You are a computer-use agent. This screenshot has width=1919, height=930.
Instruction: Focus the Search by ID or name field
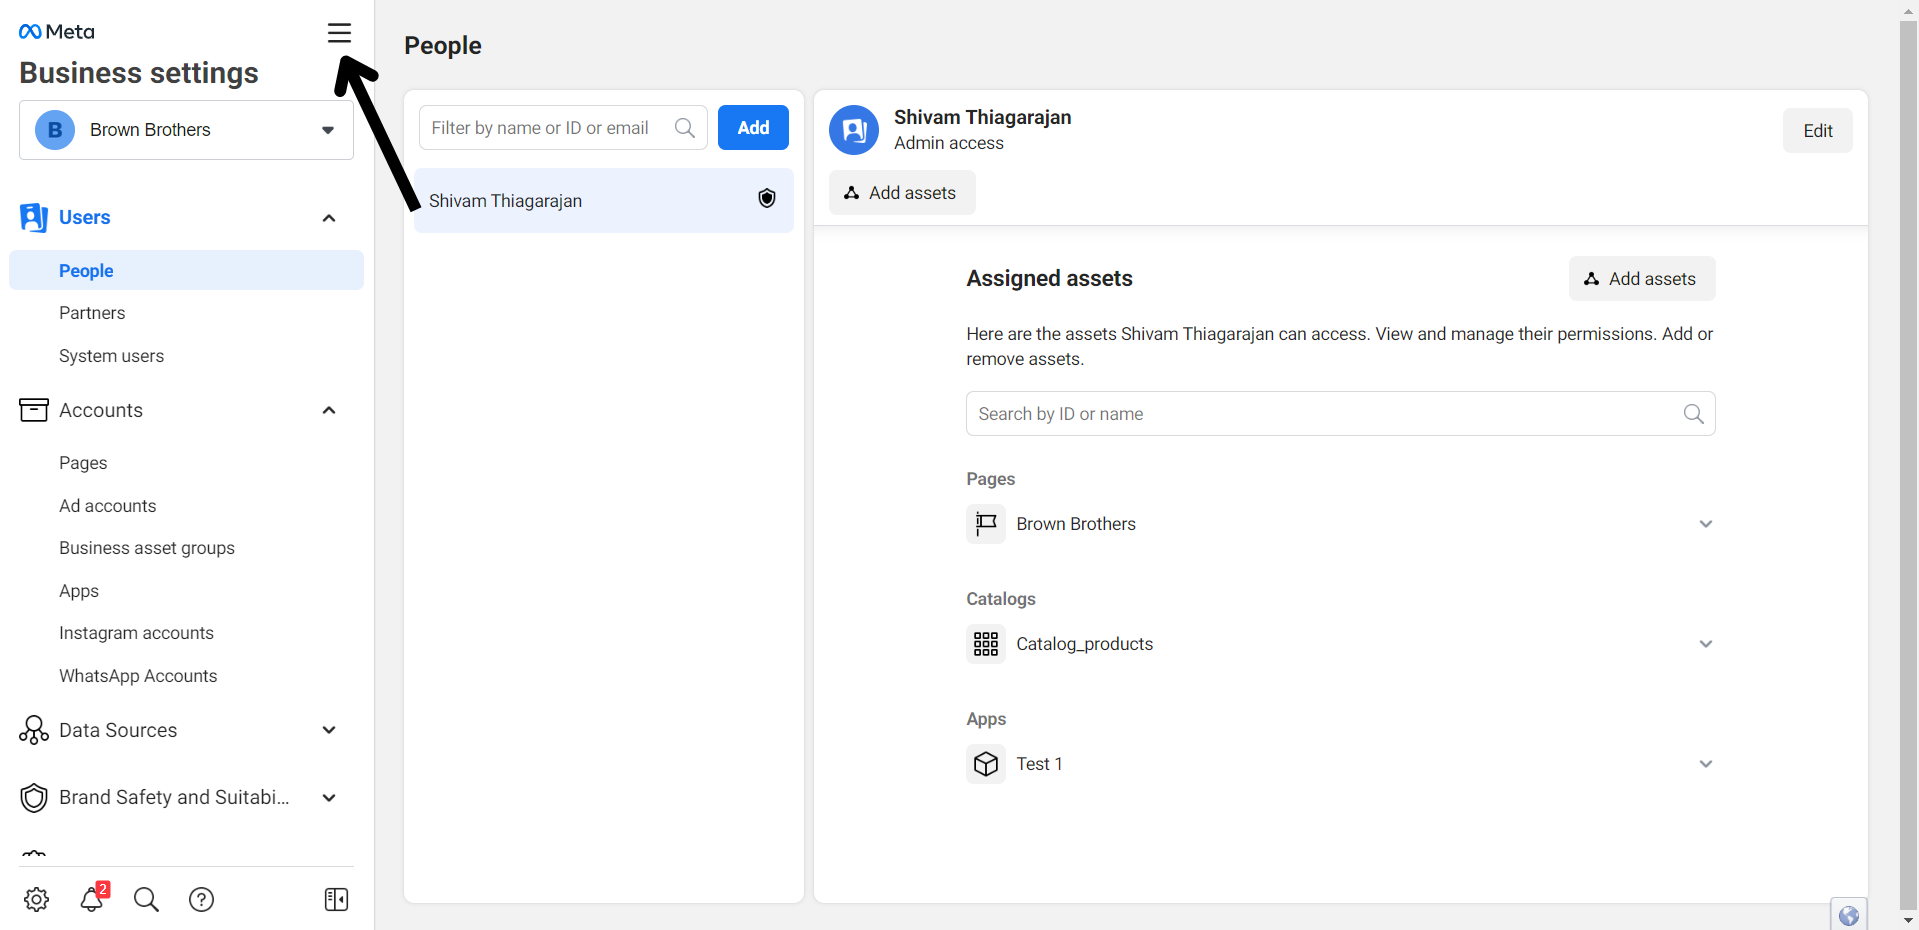(x=1325, y=414)
